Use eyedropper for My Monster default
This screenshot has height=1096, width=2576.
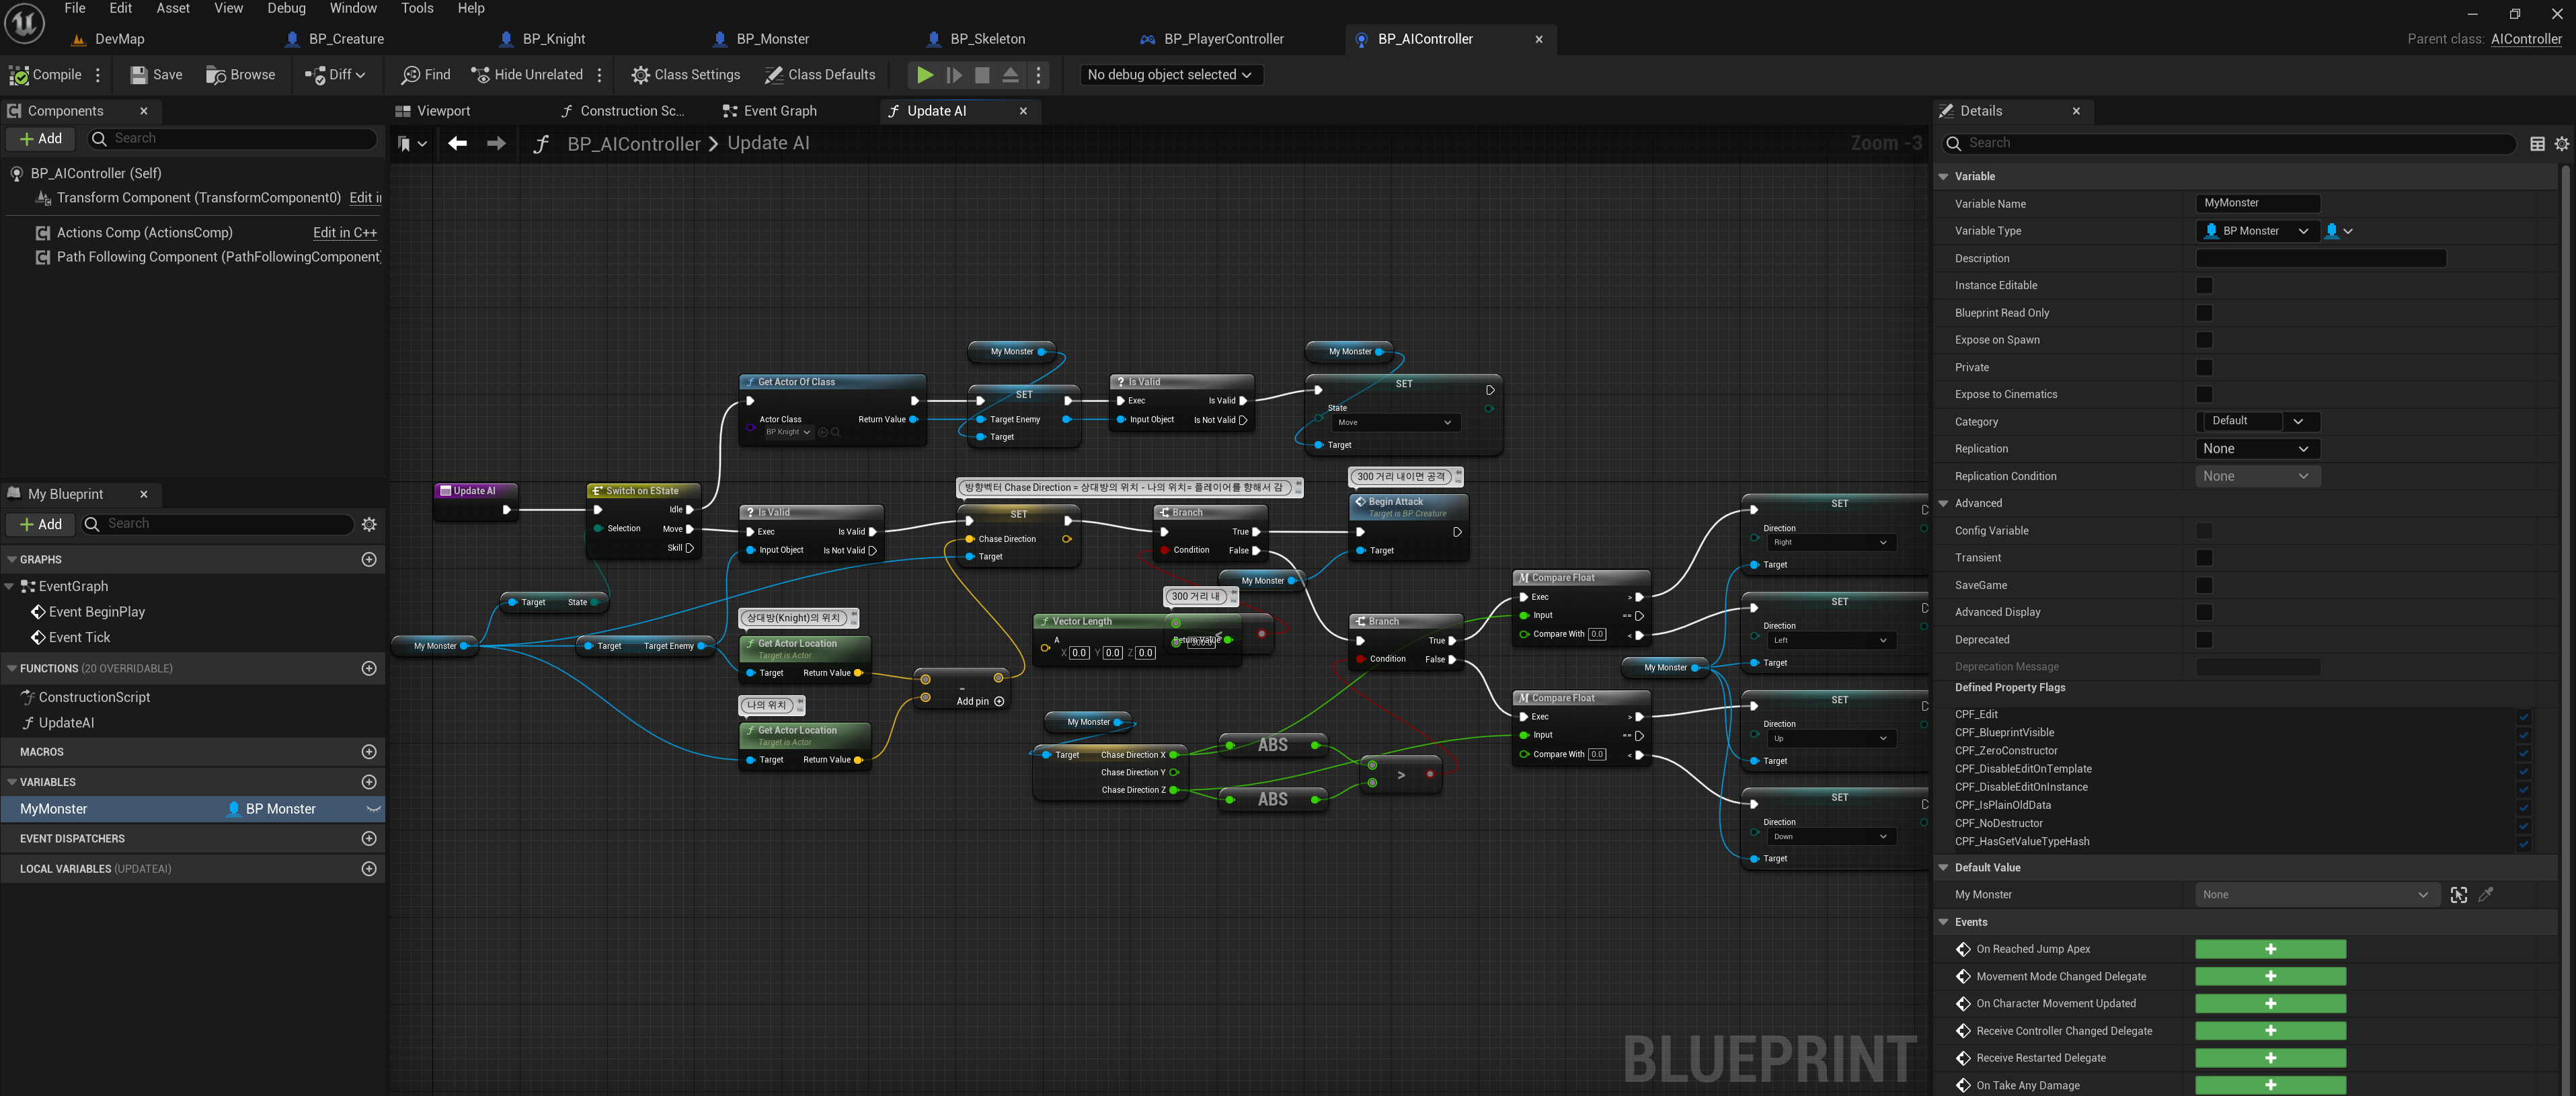[x=2486, y=895]
